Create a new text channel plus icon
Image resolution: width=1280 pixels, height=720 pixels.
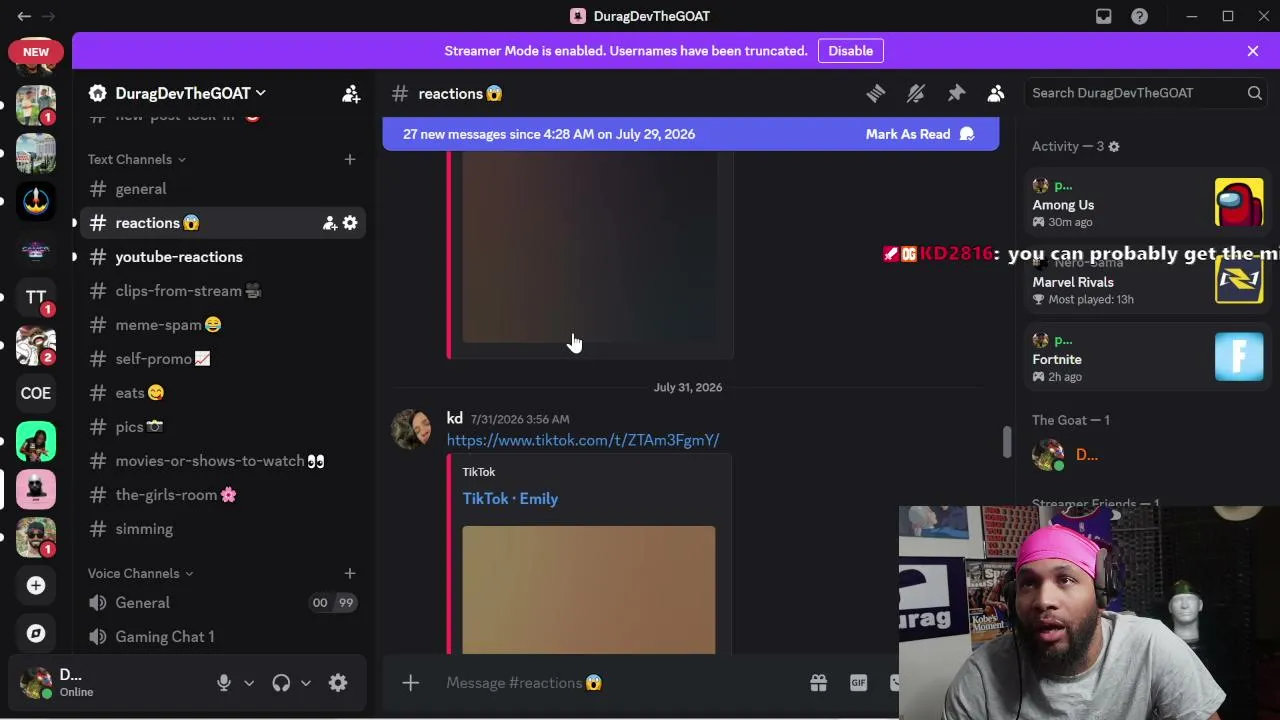pos(350,159)
